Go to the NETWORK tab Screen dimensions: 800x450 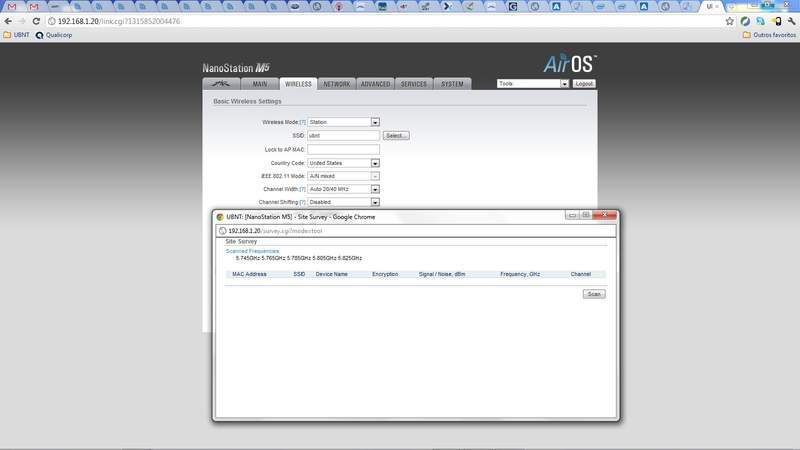coord(337,84)
